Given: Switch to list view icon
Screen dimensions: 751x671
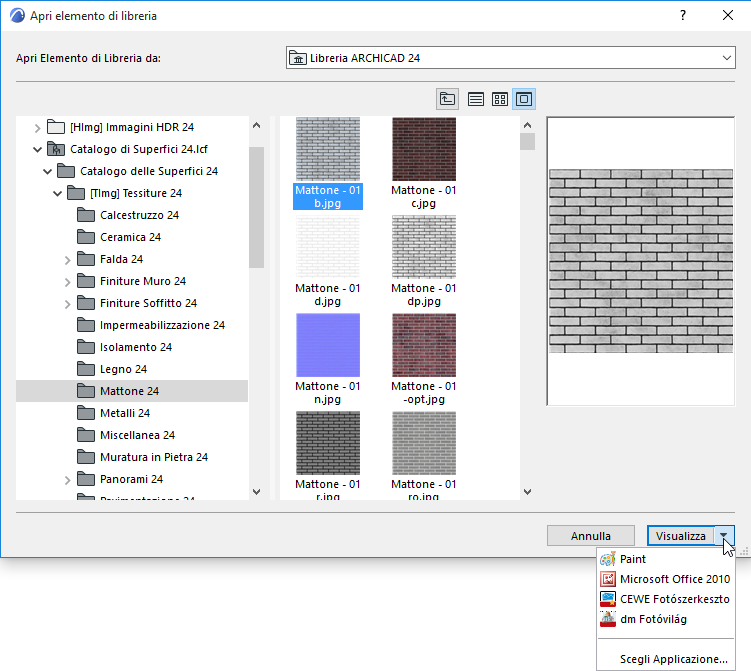Looking at the screenshot, I should 475,99.
